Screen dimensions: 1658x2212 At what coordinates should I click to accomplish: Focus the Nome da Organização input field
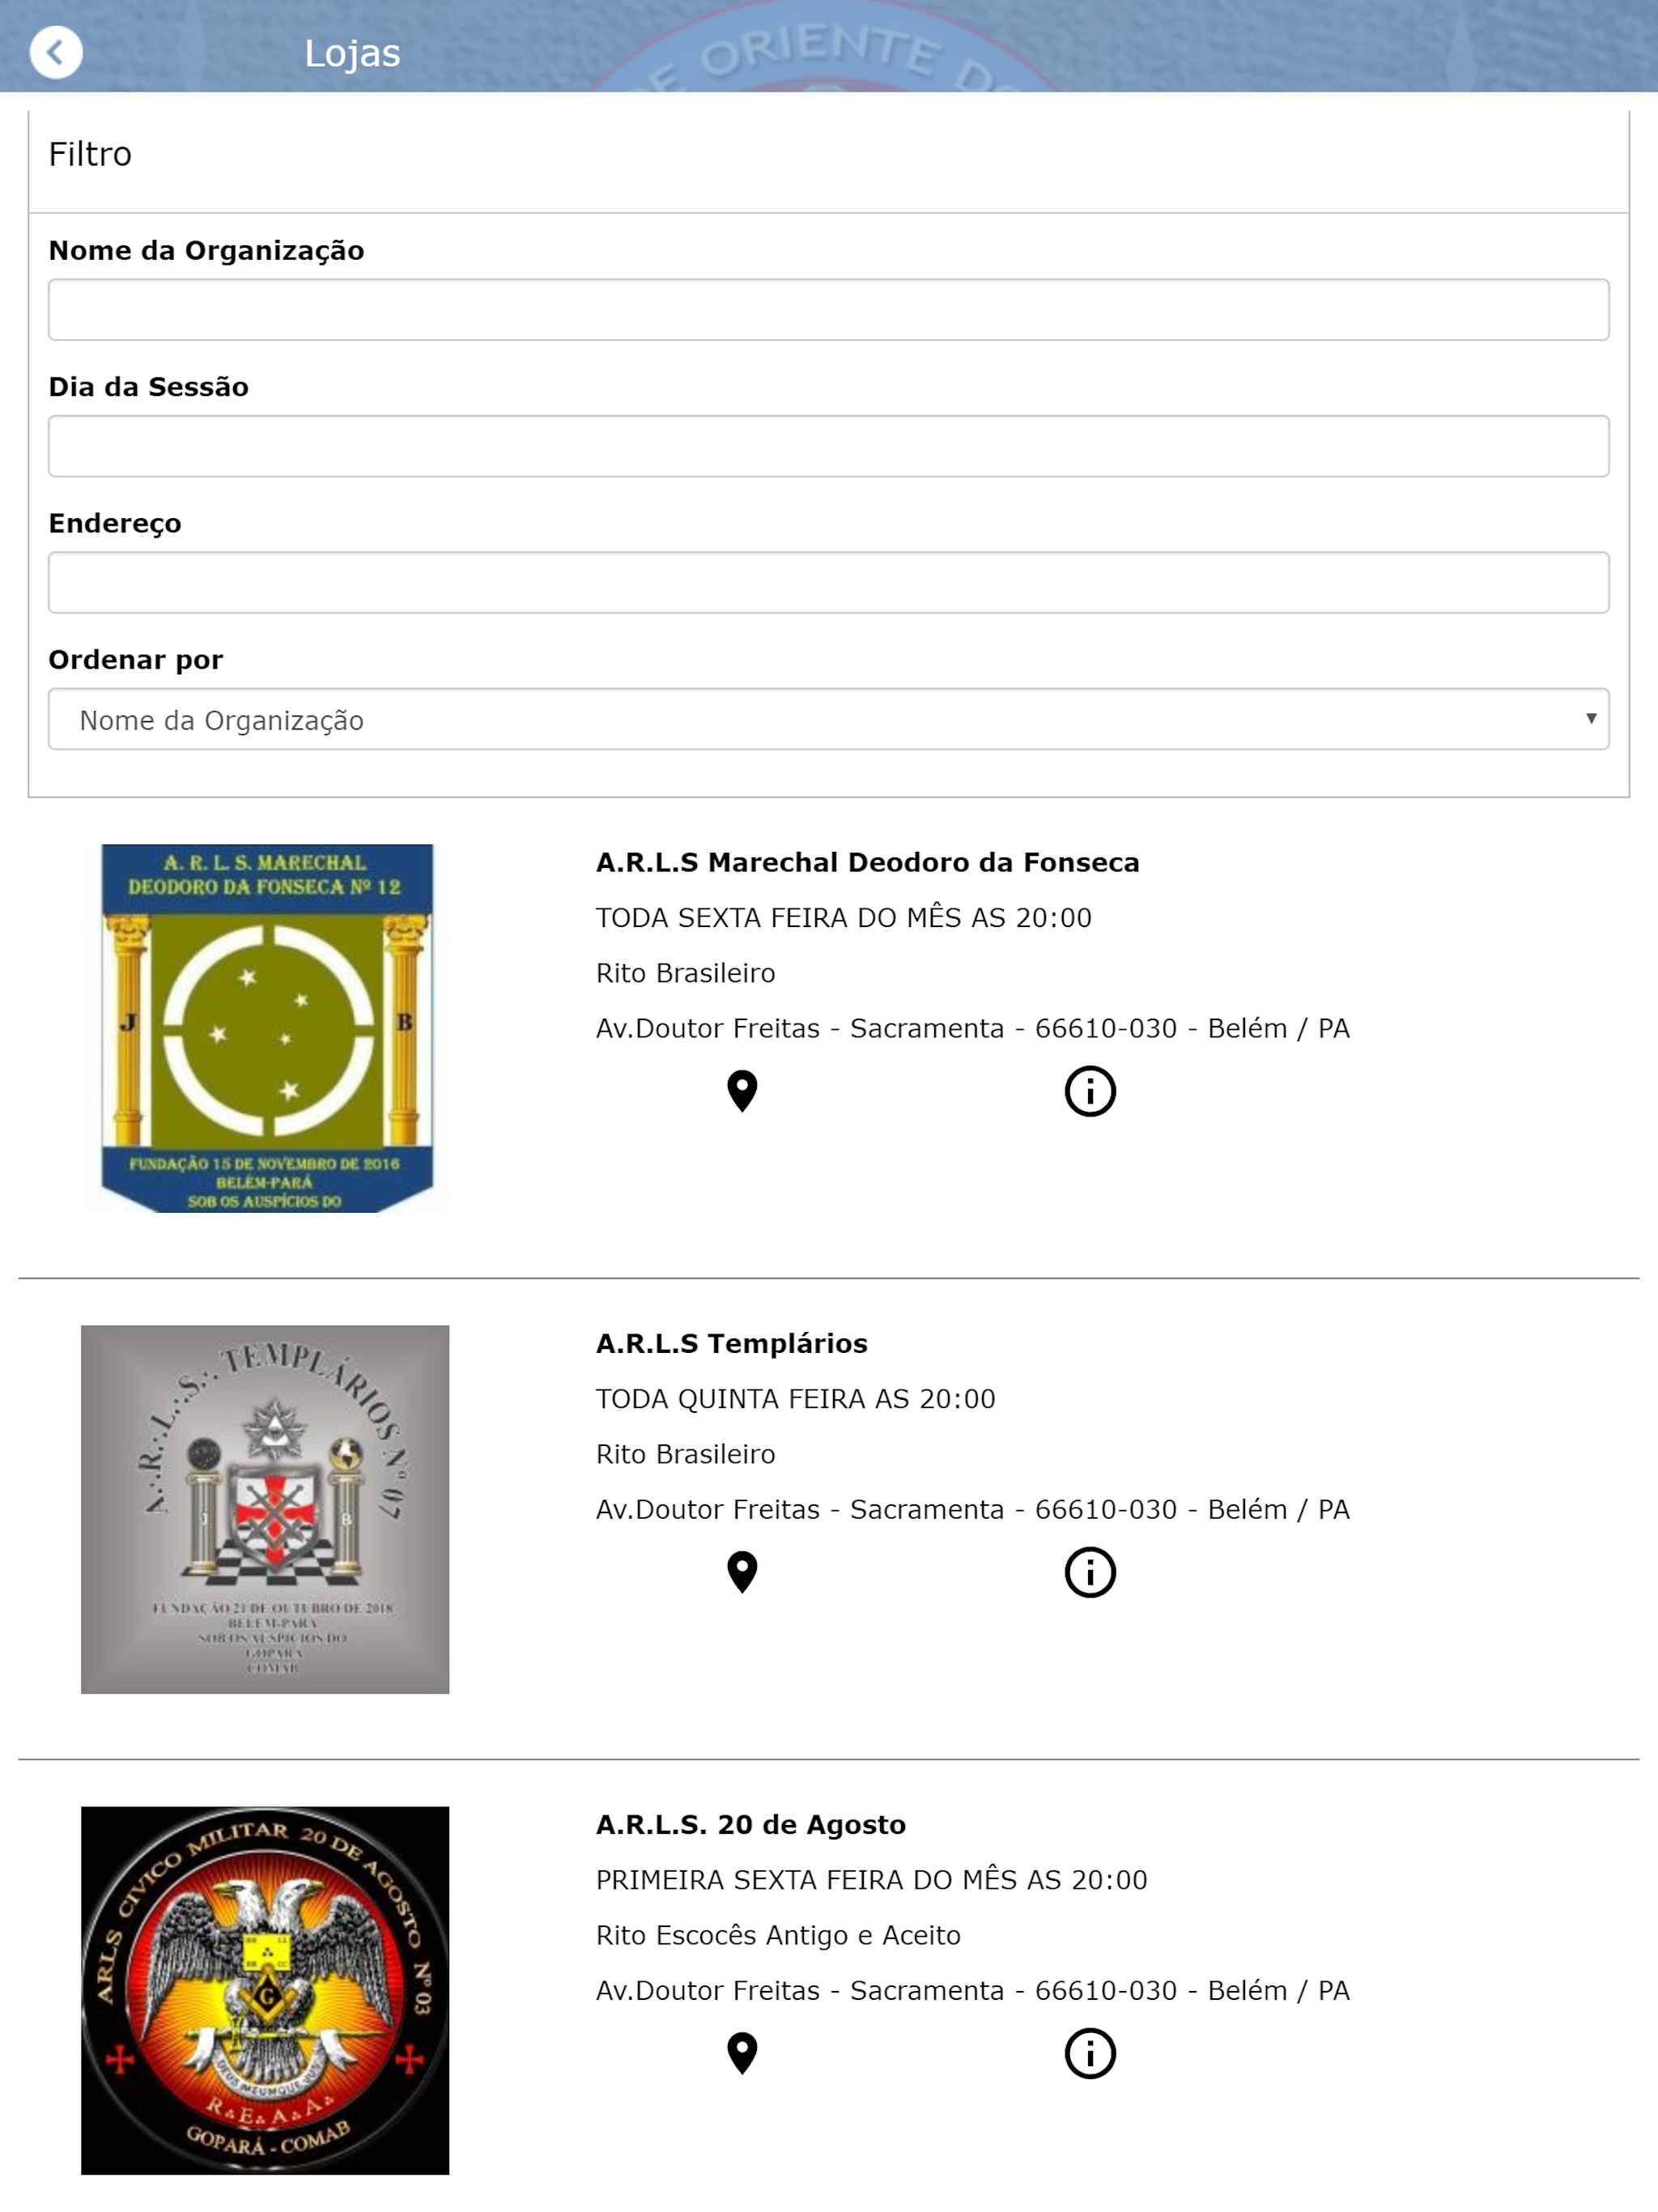[828, 310]
